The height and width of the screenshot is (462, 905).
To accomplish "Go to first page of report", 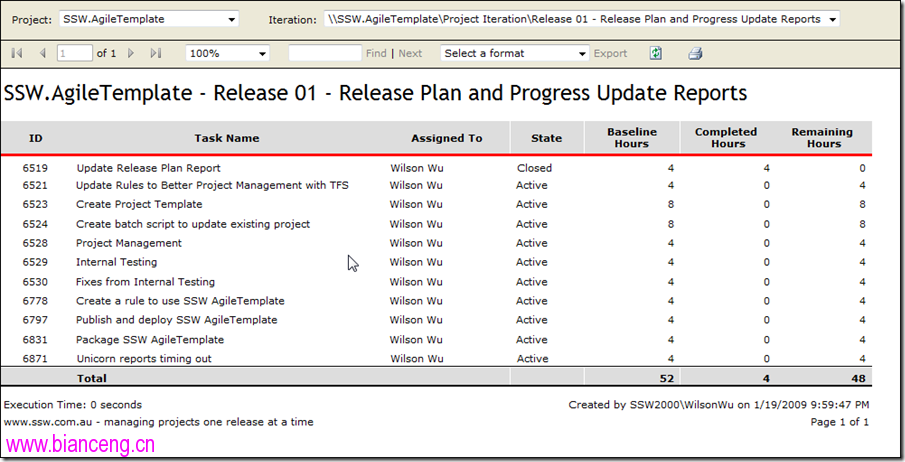I will (17, 53).
